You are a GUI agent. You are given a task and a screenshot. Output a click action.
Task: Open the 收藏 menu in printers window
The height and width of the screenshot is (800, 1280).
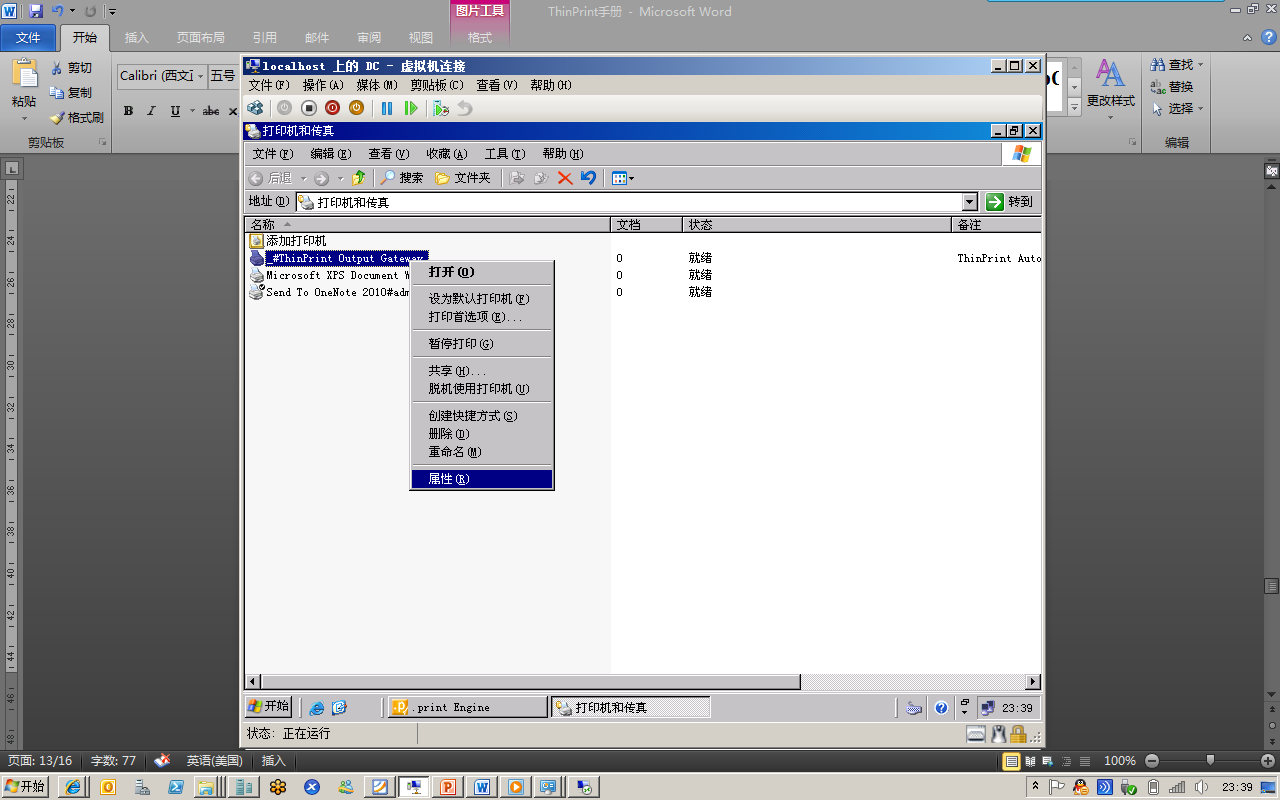coord(446,154)
